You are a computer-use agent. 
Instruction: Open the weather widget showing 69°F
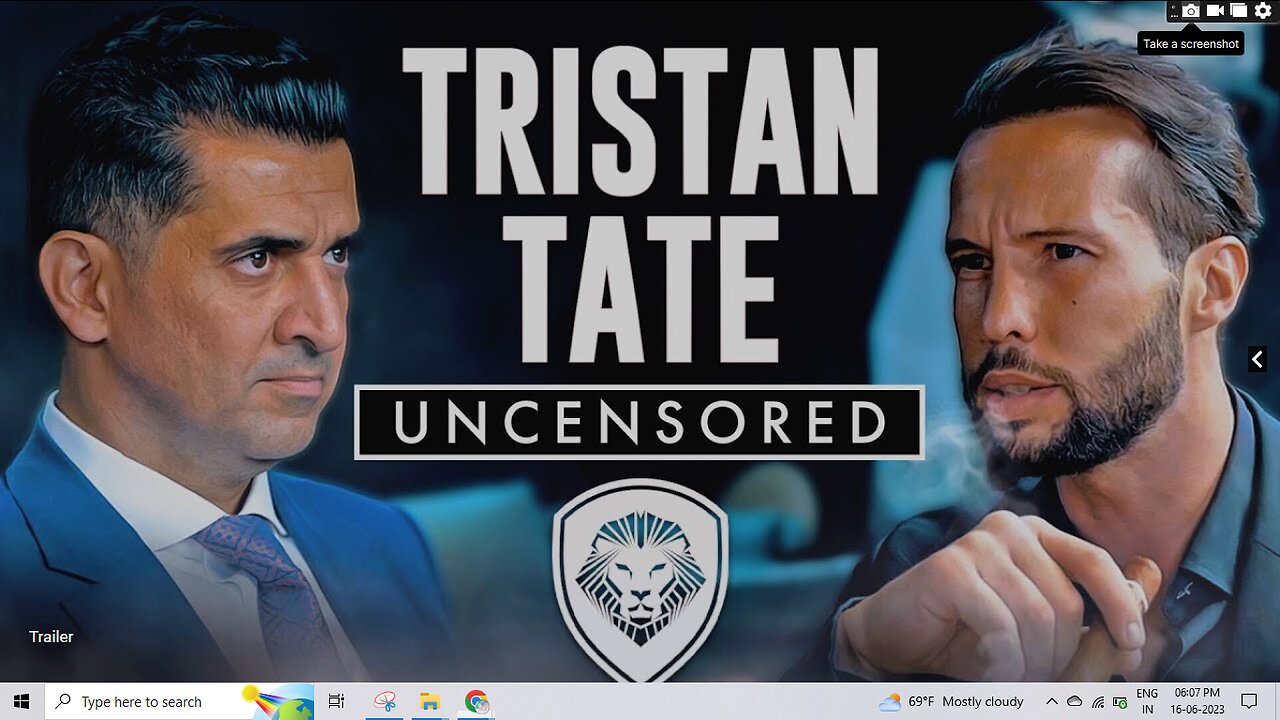(950, 701)
